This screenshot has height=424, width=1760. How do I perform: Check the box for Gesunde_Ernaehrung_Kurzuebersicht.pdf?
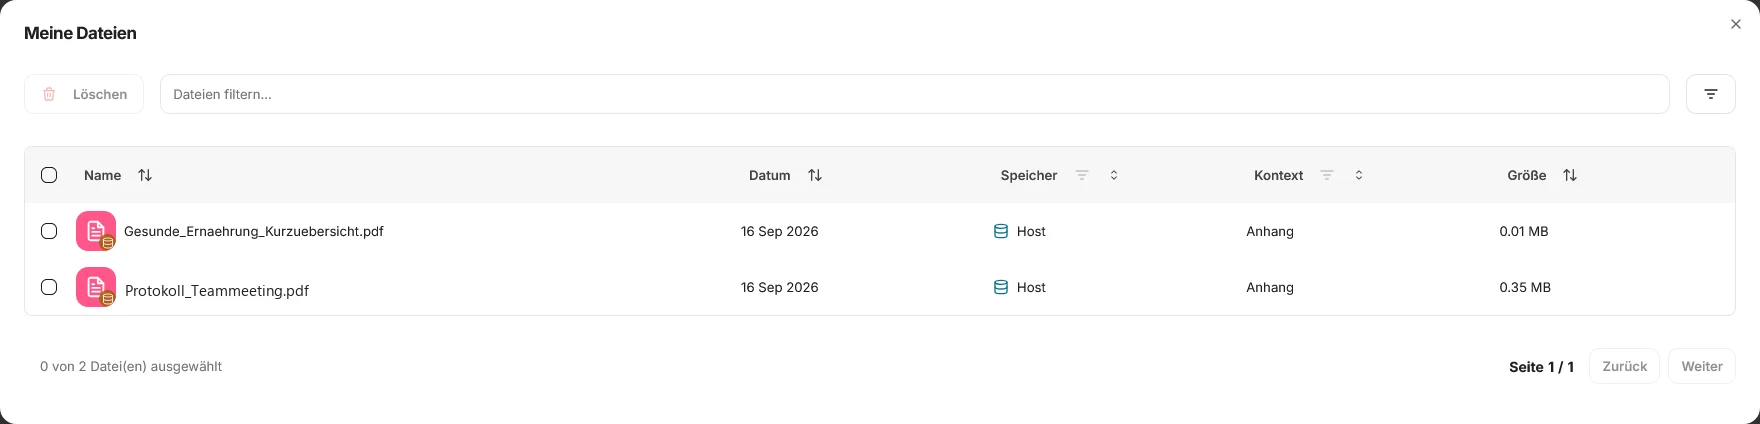click(49, 231)
